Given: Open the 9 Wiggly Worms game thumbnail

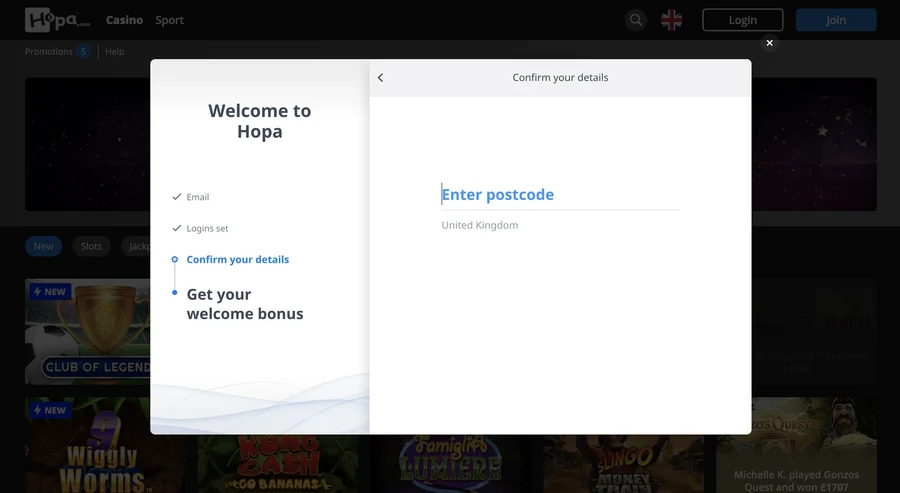Looking at the screenshot, I should (x=87, y=445).
